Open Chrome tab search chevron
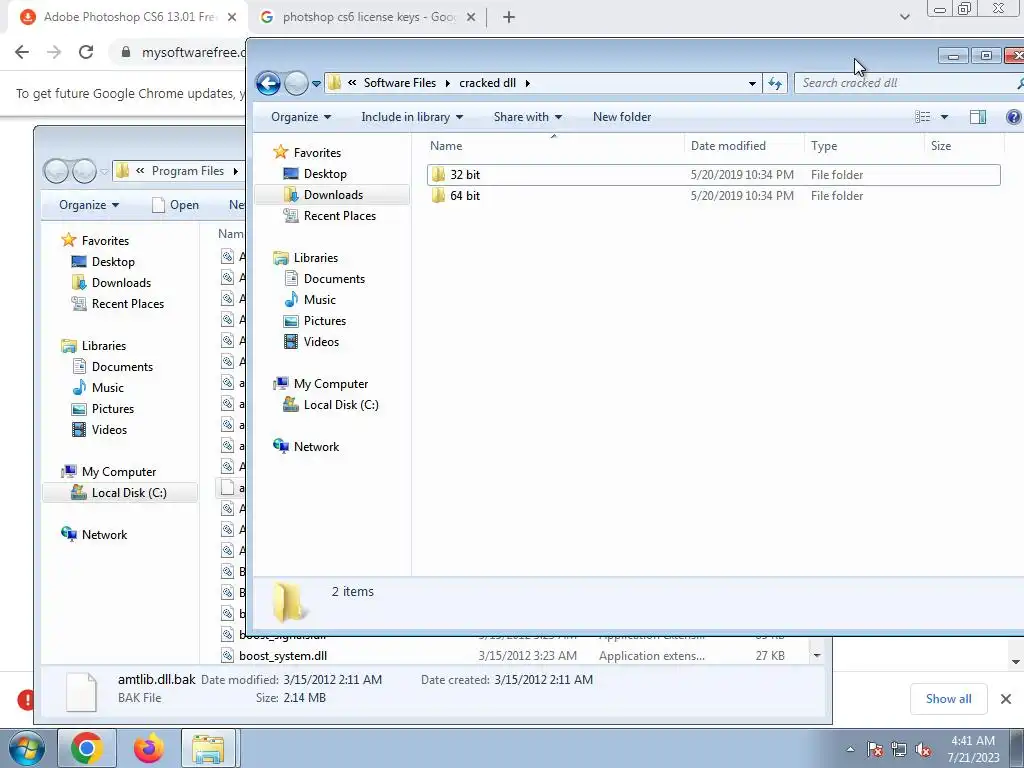The height and width of the screenshot is (768, 1024). (904, 18)
